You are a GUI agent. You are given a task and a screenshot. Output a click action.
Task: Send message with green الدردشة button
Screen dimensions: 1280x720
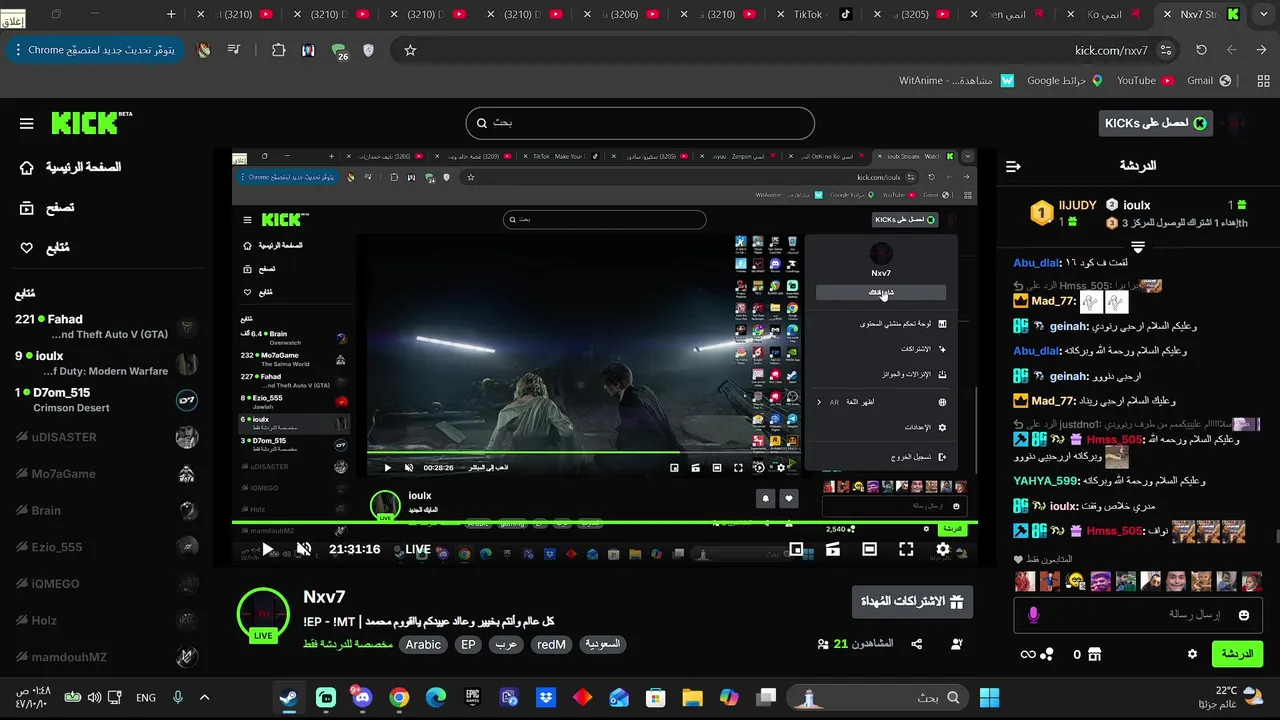point(1237,654)
